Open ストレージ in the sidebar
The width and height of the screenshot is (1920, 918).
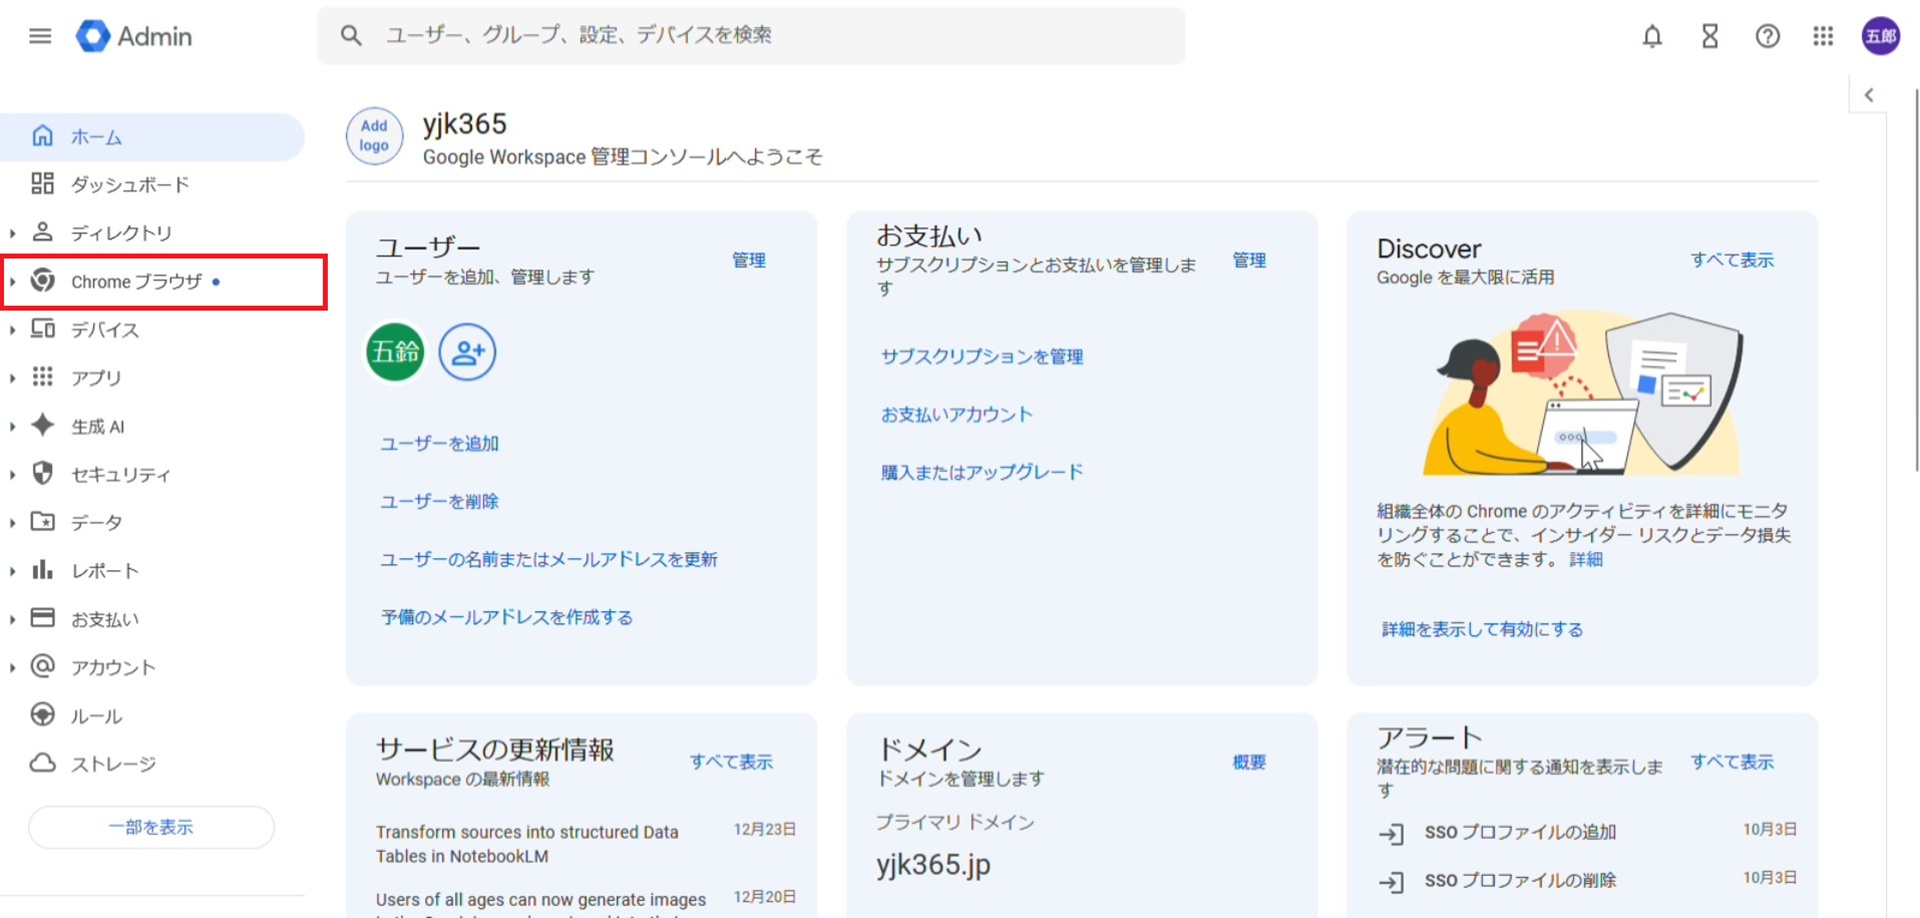[113, 764]
